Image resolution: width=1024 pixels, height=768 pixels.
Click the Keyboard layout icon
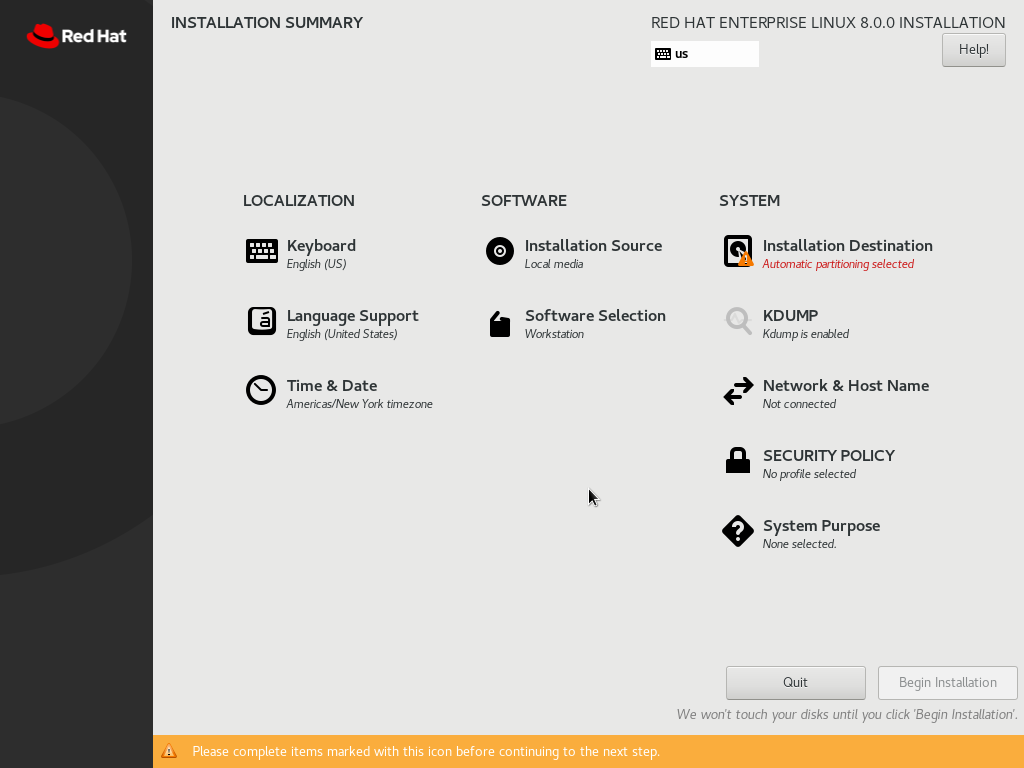click(x=261, y=251)
